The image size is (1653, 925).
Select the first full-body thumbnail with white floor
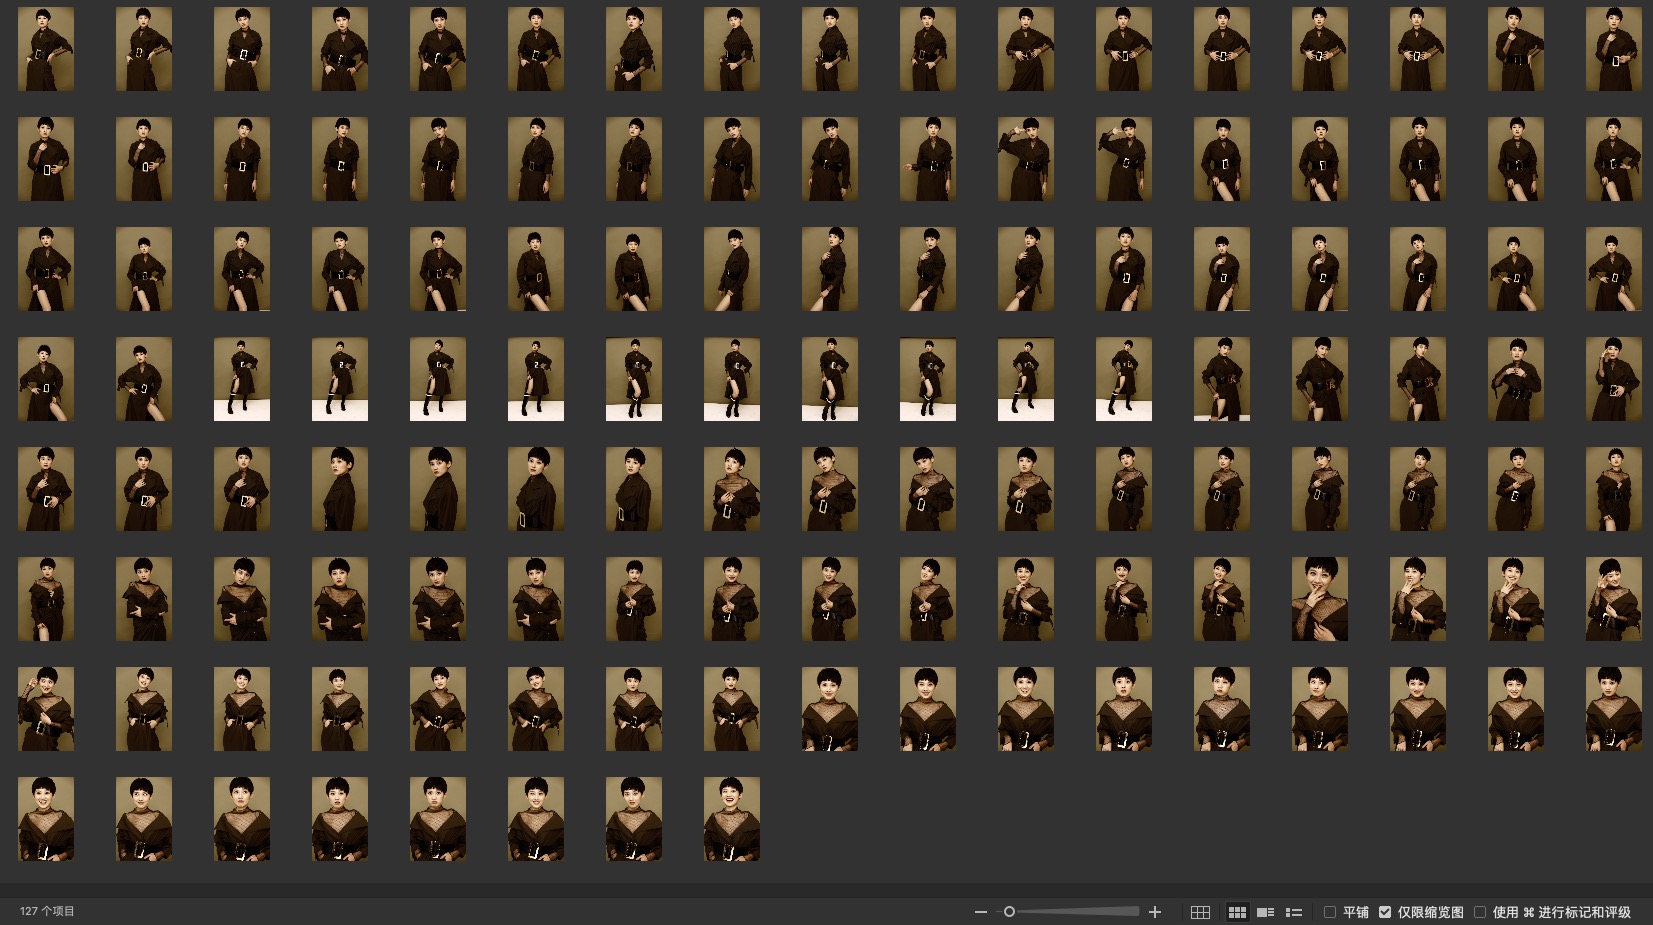242,379
